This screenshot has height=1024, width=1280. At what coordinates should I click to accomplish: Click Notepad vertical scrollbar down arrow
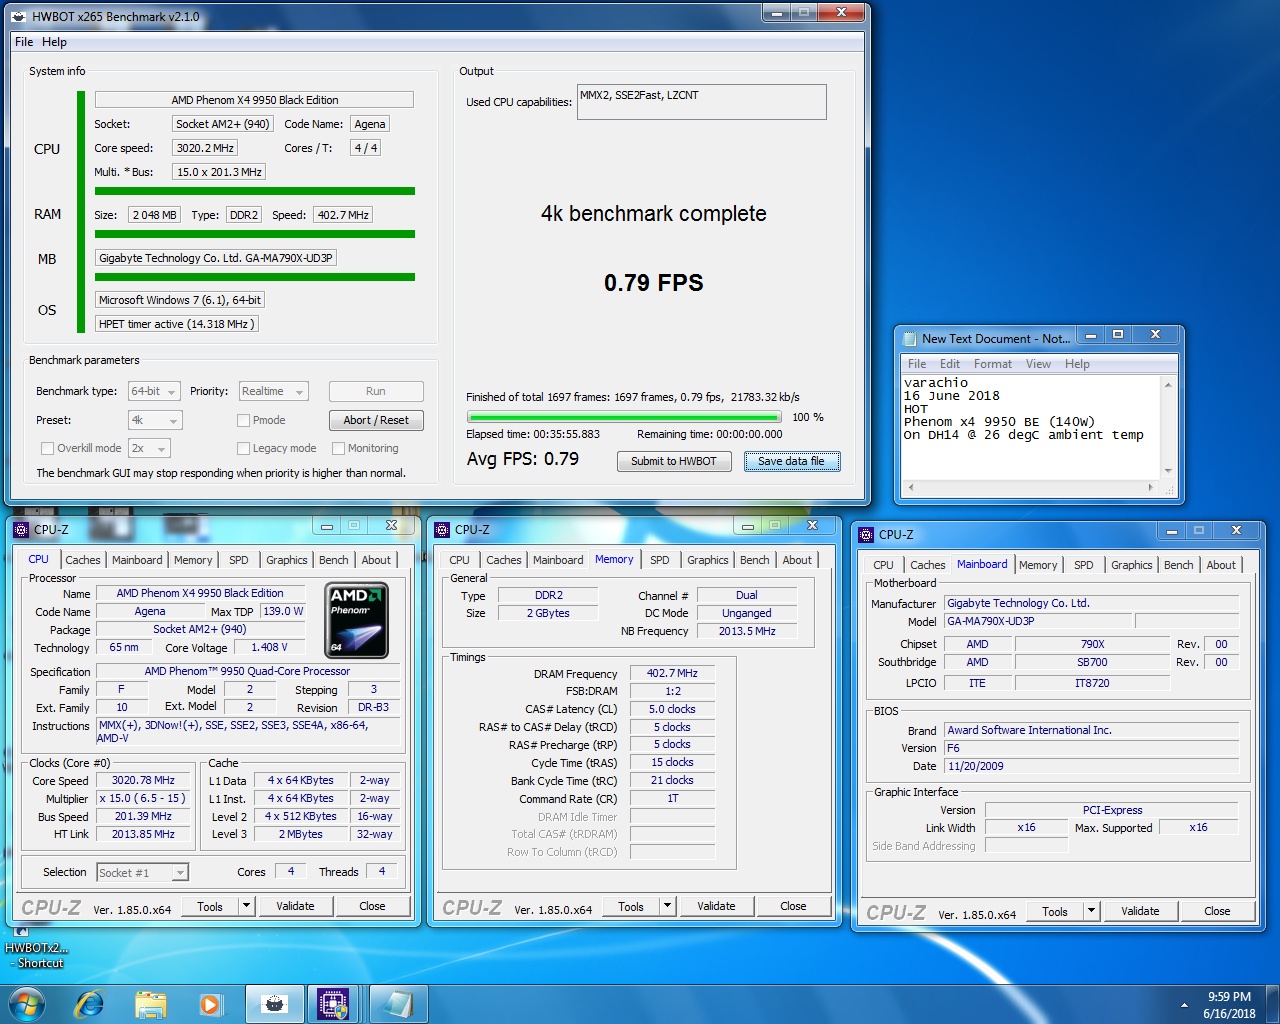pos(1167,470)
